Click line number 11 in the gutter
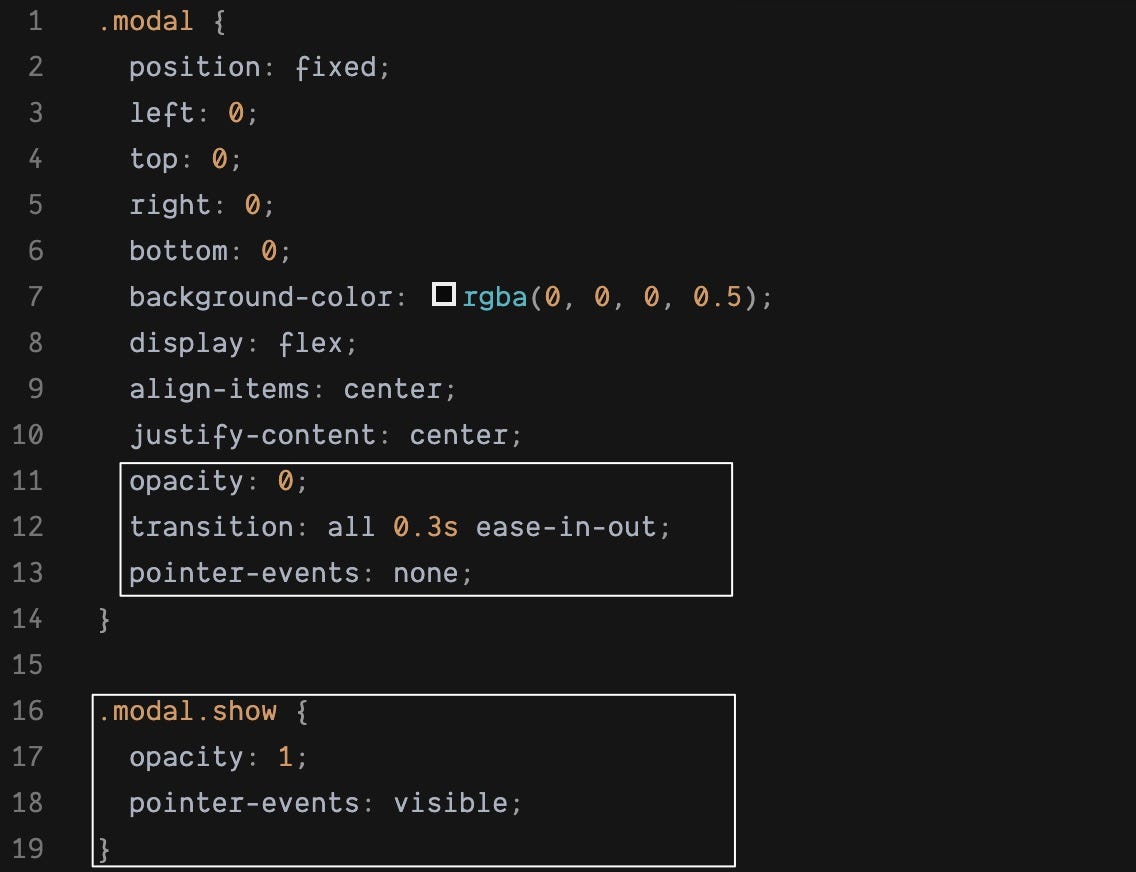The image size is (1136, 872). [28, 481]
